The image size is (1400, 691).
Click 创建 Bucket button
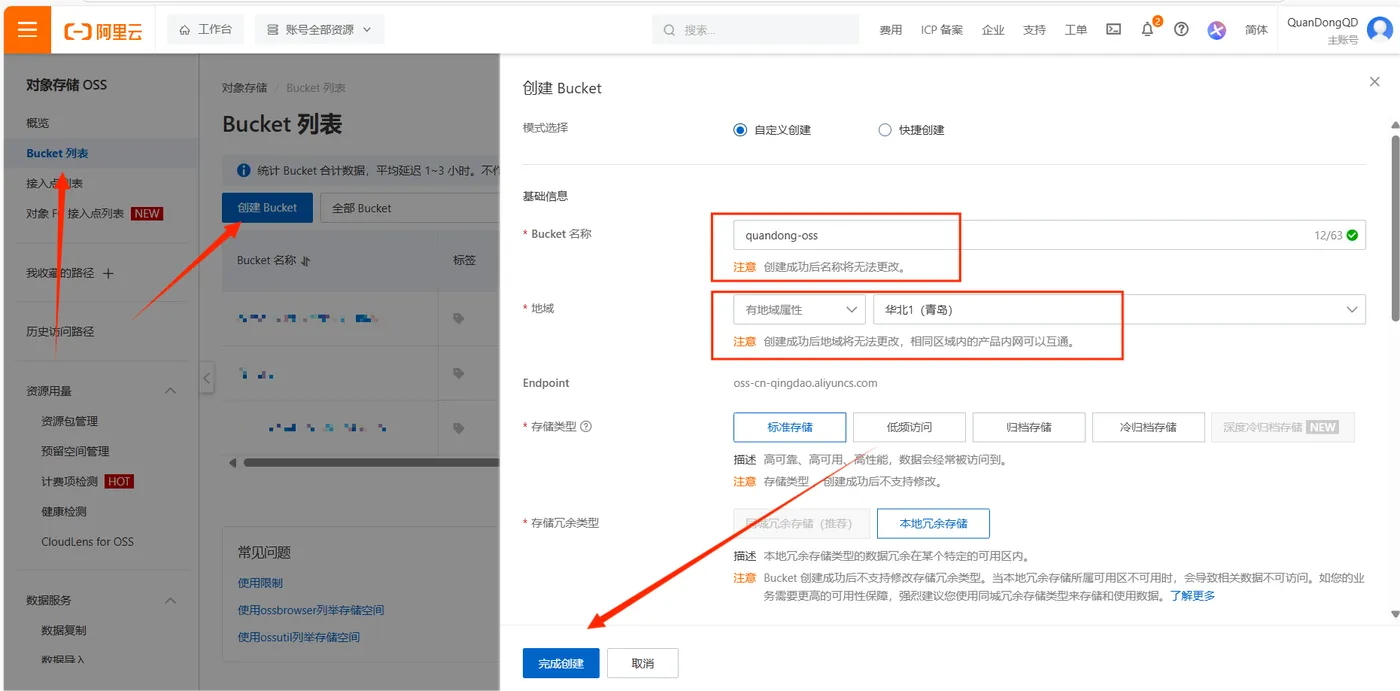267,208
